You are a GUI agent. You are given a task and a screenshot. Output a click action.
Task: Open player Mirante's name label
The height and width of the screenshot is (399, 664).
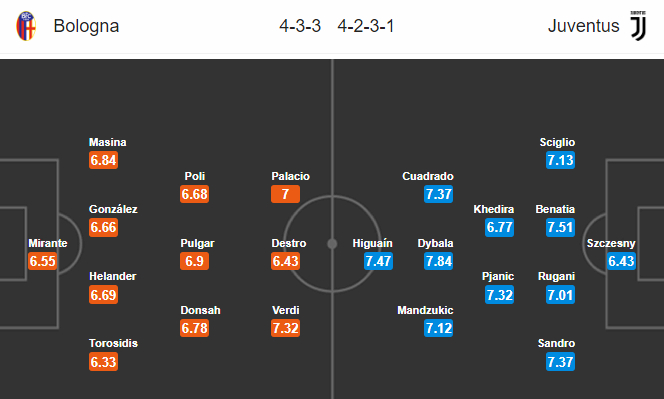click(x=48, y=243)
